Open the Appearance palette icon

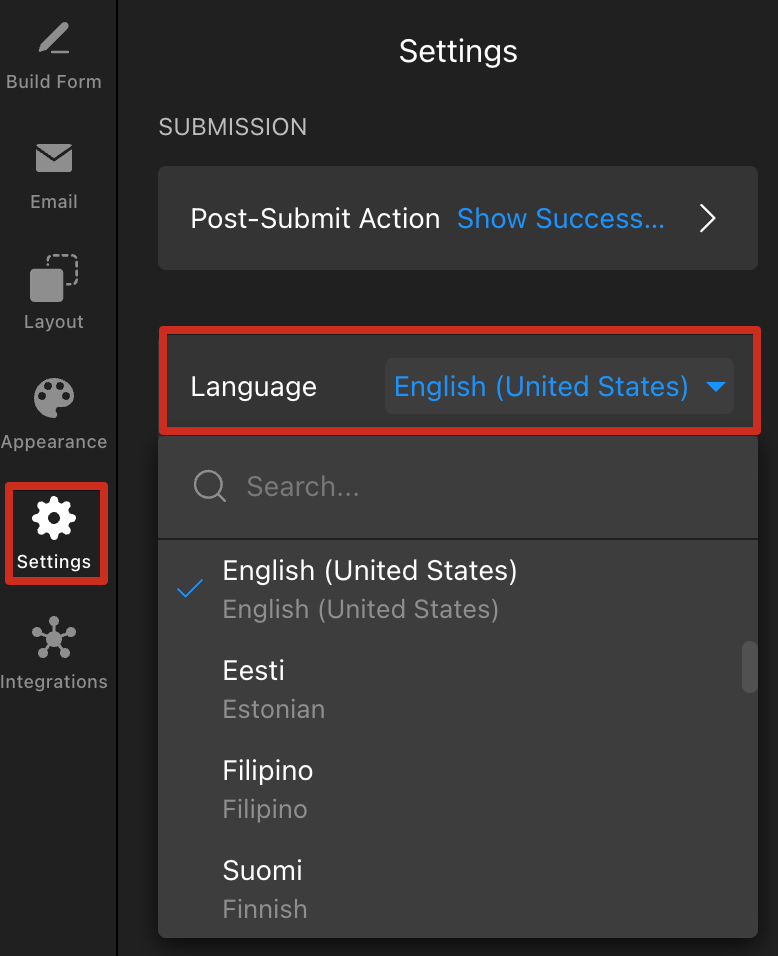pyautogui.click(x=54, y=398)
